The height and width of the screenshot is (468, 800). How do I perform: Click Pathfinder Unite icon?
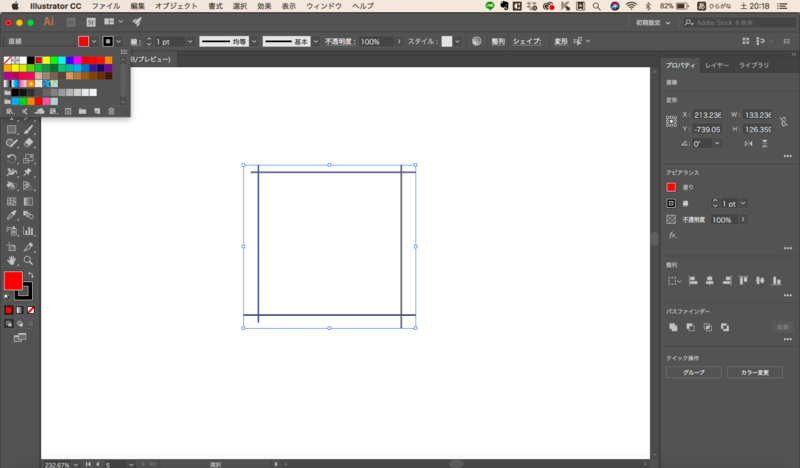coord(673,327)
